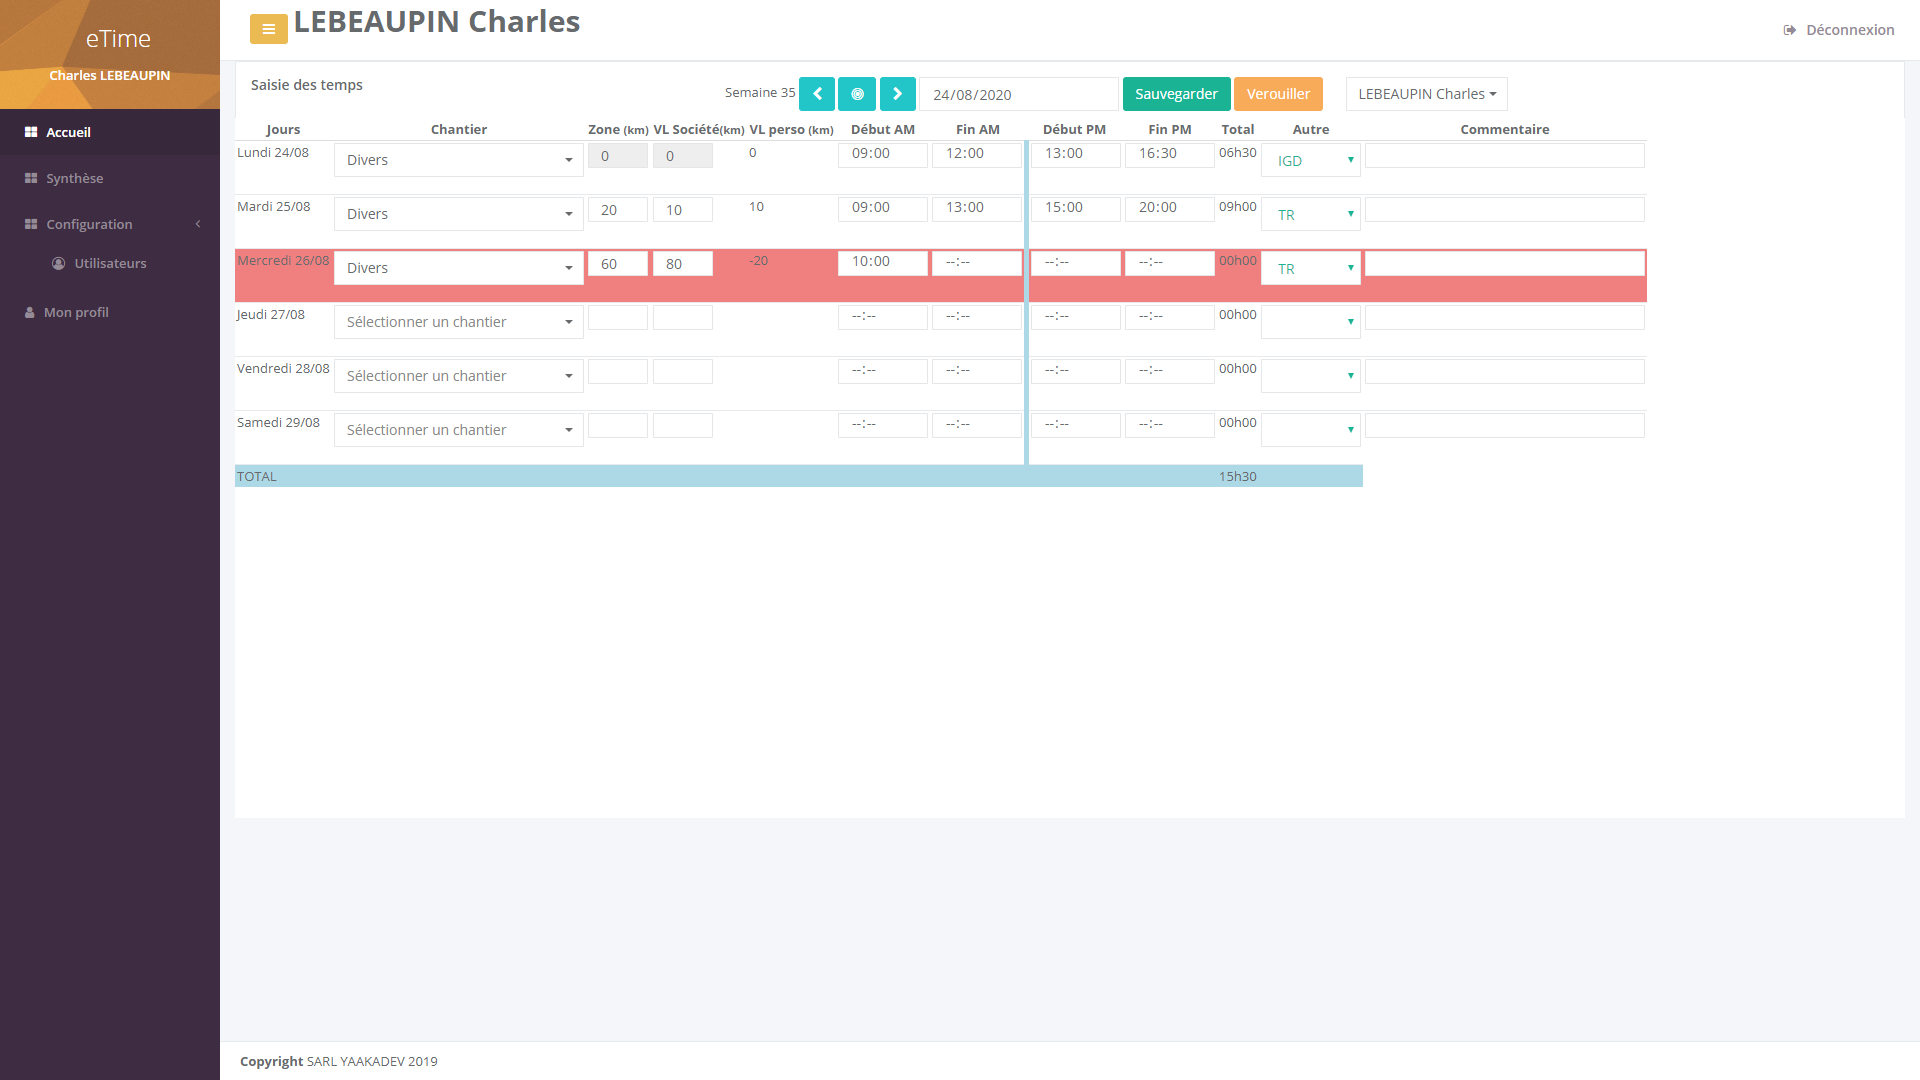
Task: Collapse the Configuration menu section
Action: (89, 224)
